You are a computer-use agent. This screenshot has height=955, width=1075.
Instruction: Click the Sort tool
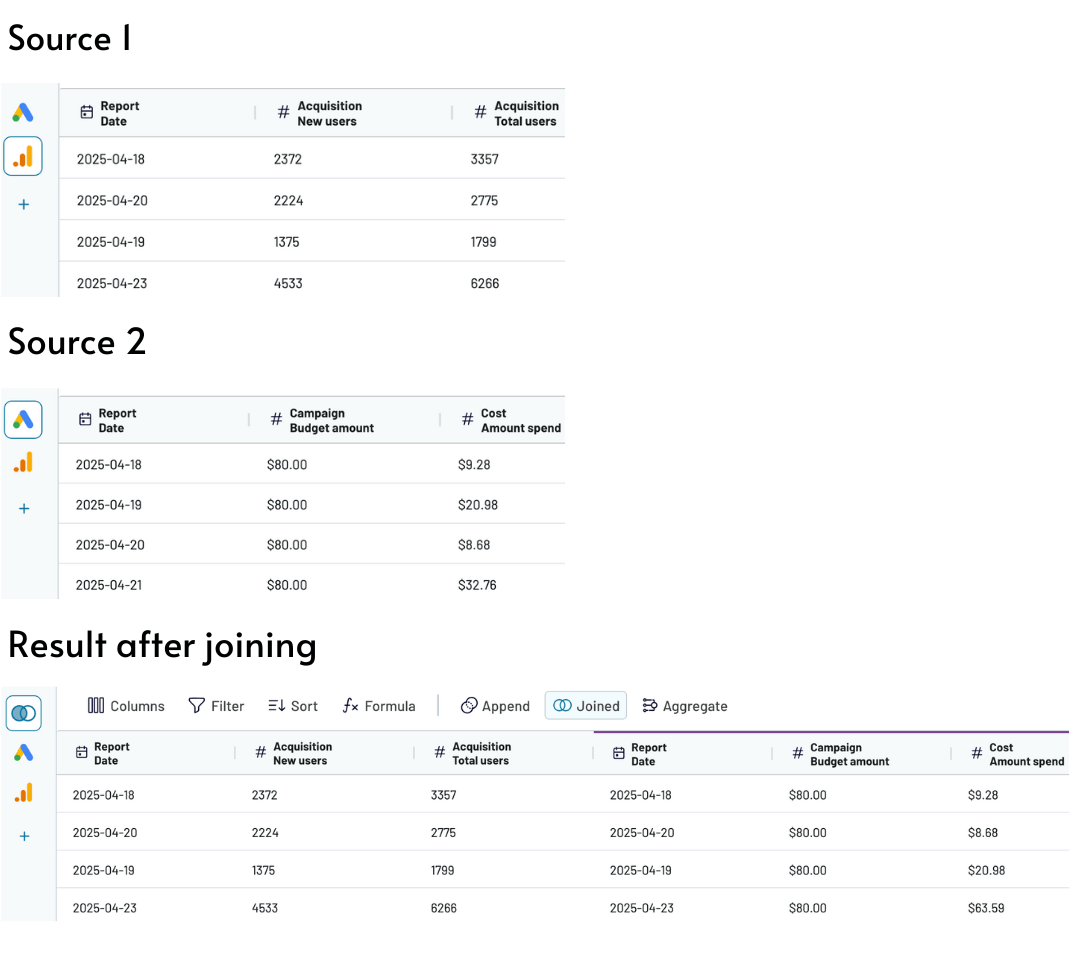pos(292,706)
